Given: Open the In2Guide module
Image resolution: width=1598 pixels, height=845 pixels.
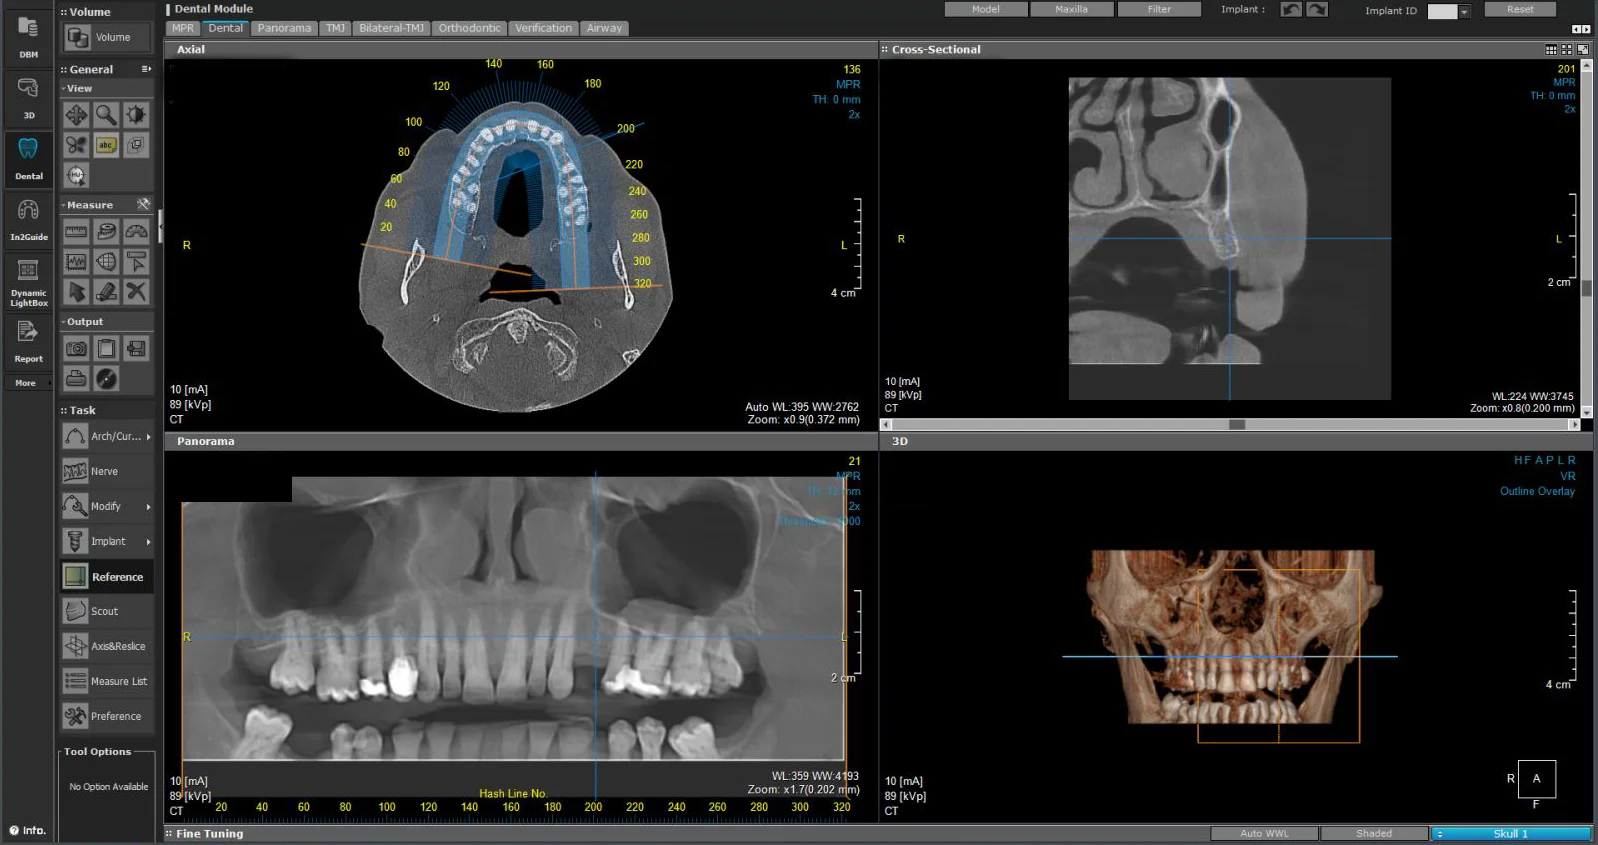Looking at the screenshot, I should coord(28,219).
